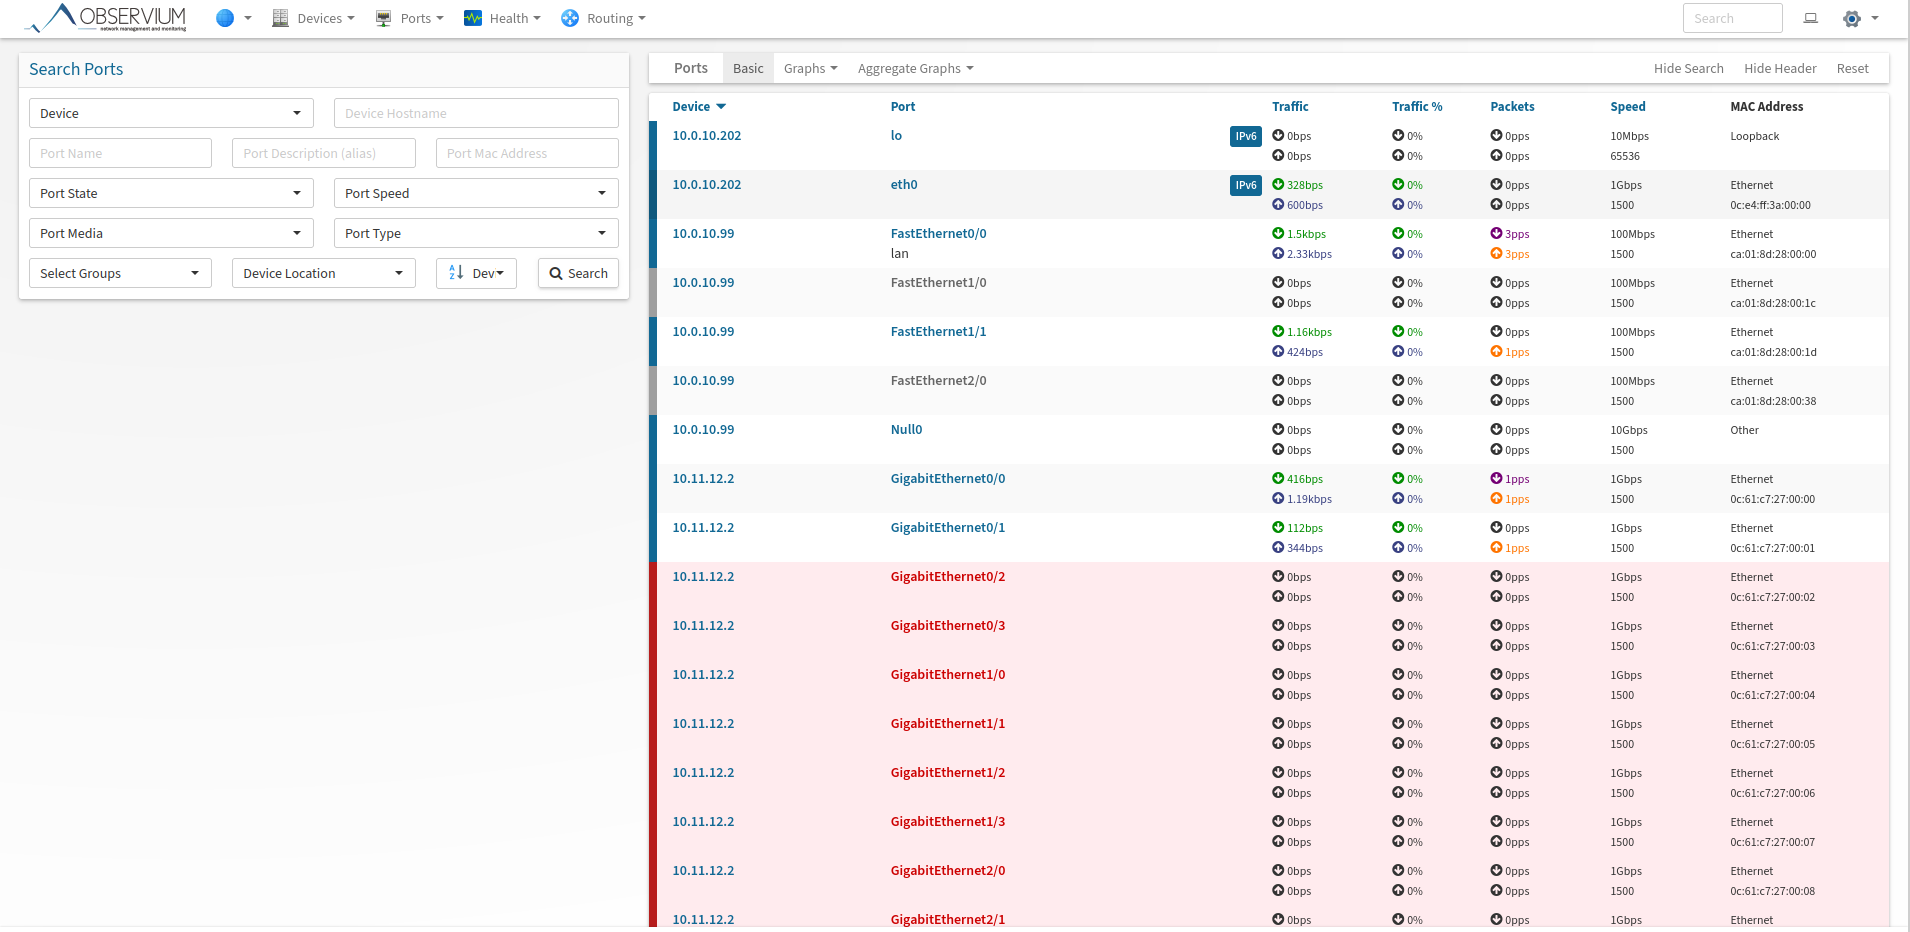This screenshot has height=932, width=1910.
Task: Click the Observium logo
Action: 106,18
